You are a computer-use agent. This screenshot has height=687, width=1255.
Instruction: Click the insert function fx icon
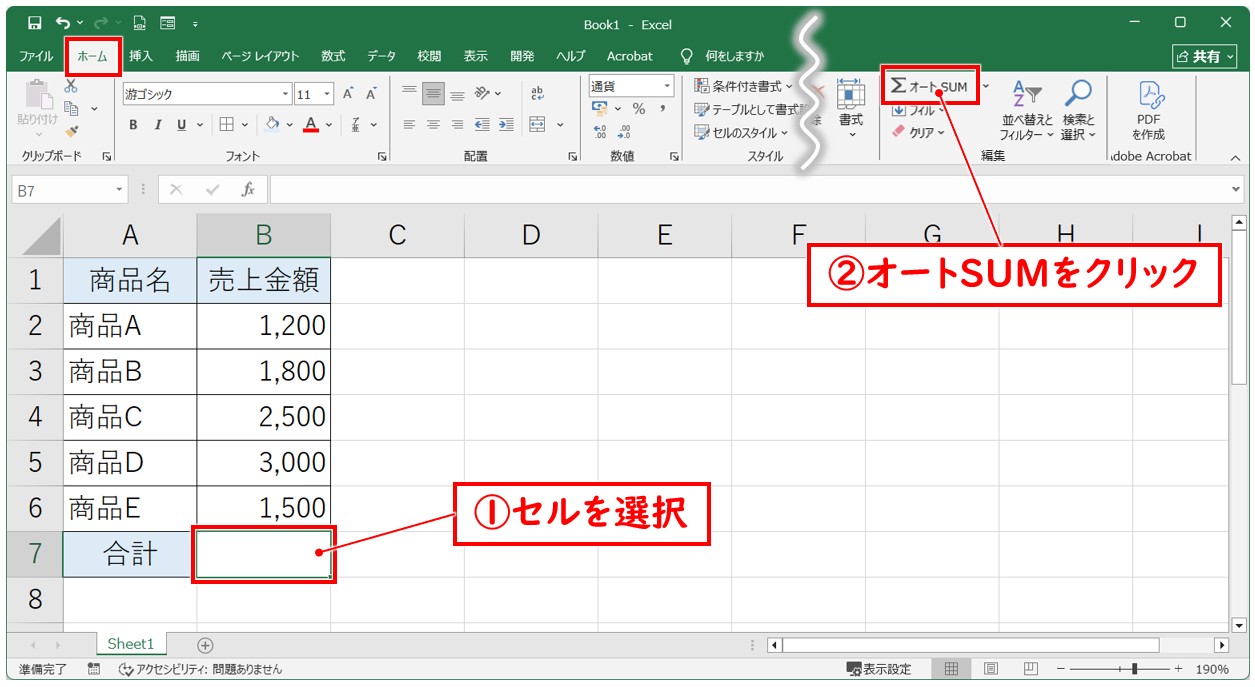[247, 189]
